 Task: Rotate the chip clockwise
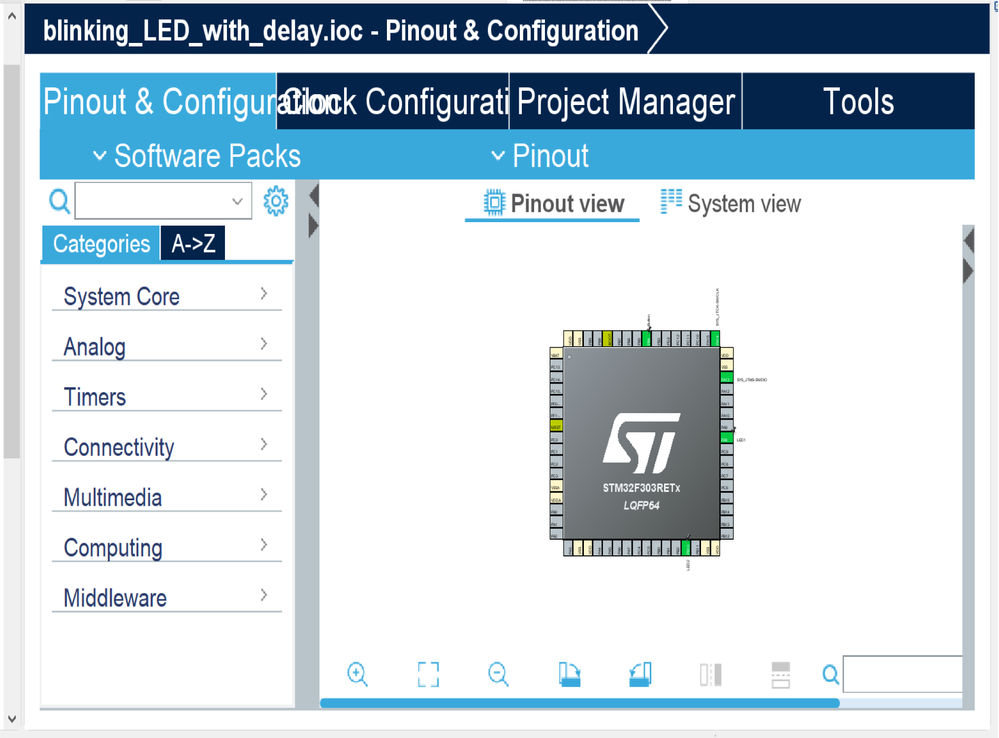pos(569,674)
